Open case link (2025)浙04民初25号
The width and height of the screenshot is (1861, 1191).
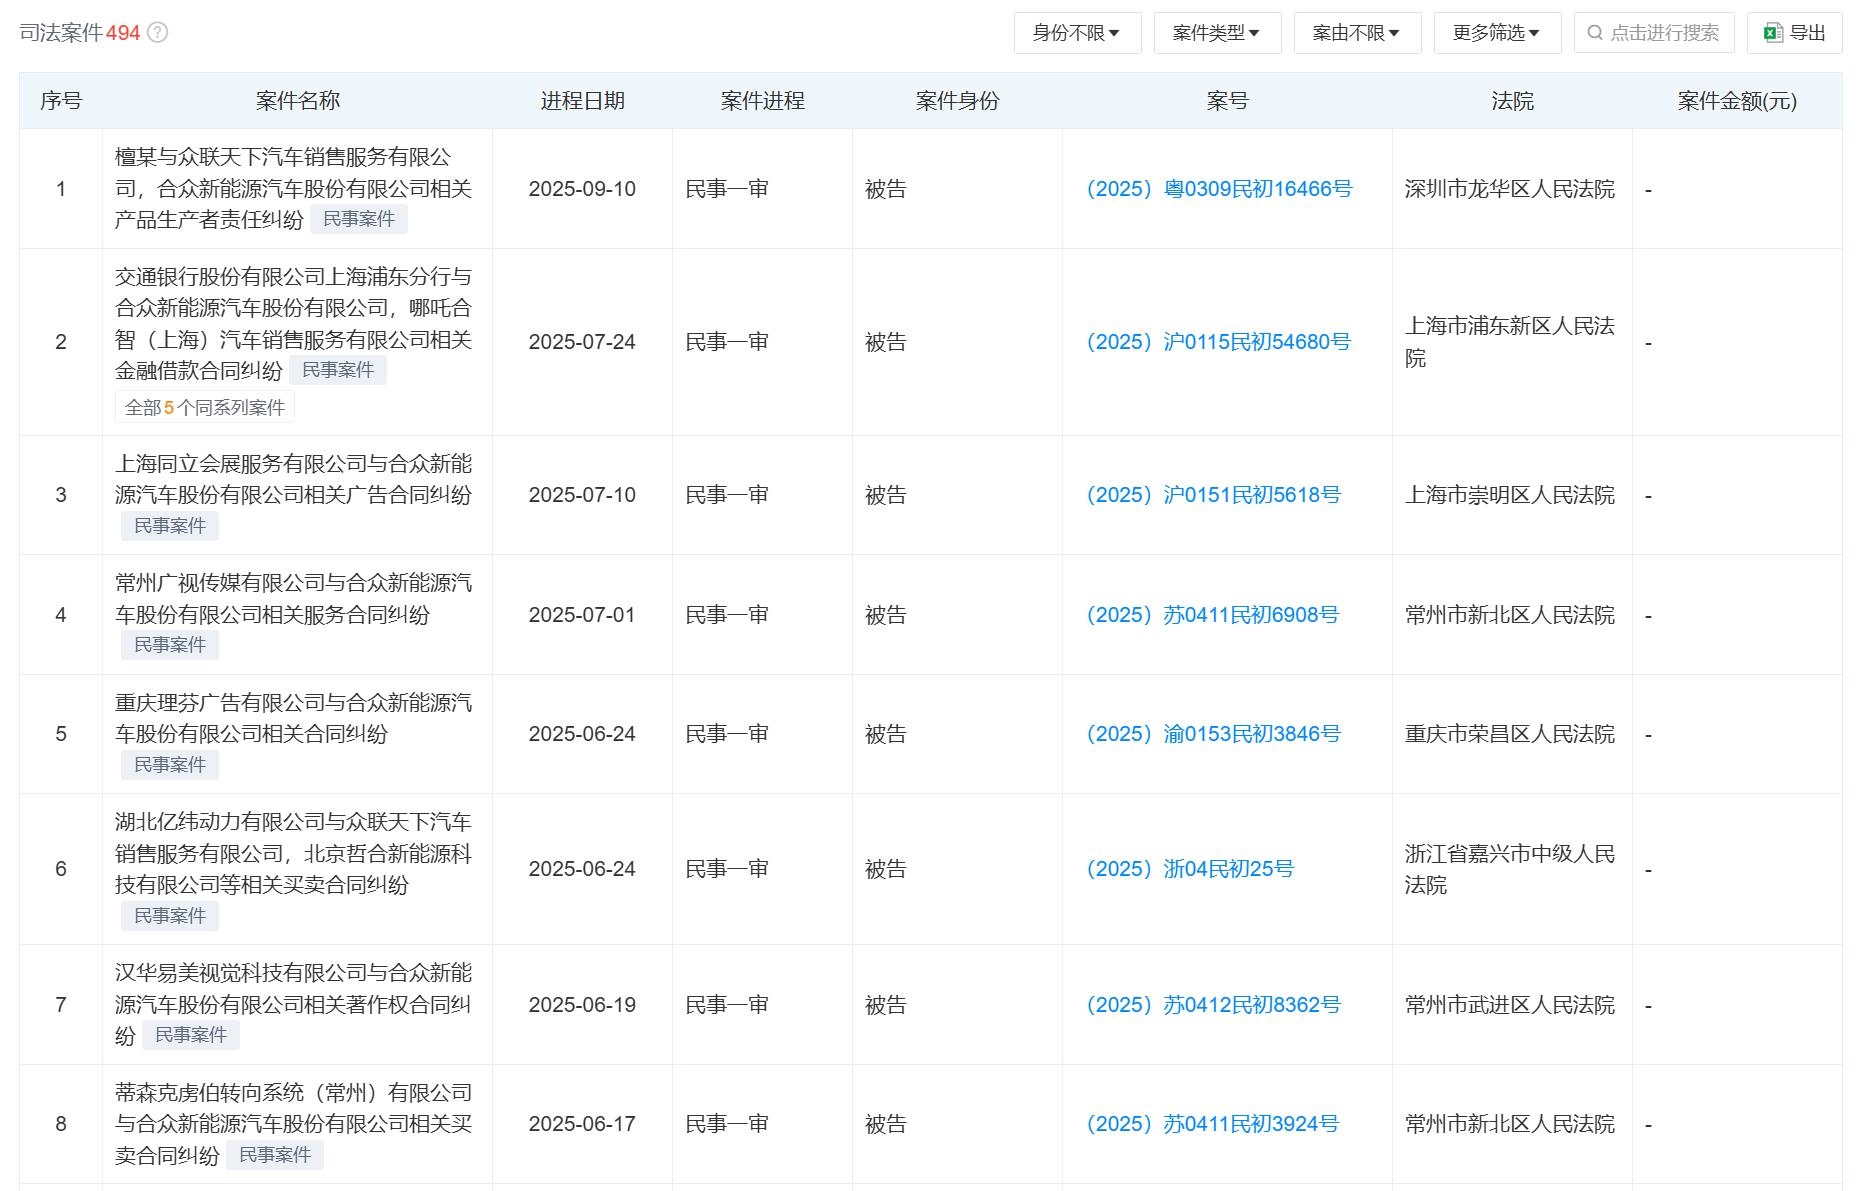click(x=1190, y=869)
